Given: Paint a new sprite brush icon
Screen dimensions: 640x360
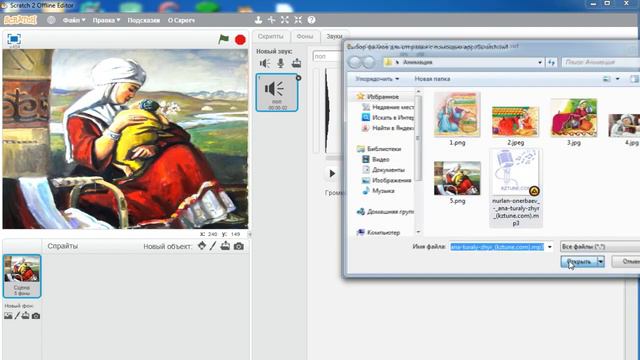Looking at the screenshot, I should (x=213, y=246).
